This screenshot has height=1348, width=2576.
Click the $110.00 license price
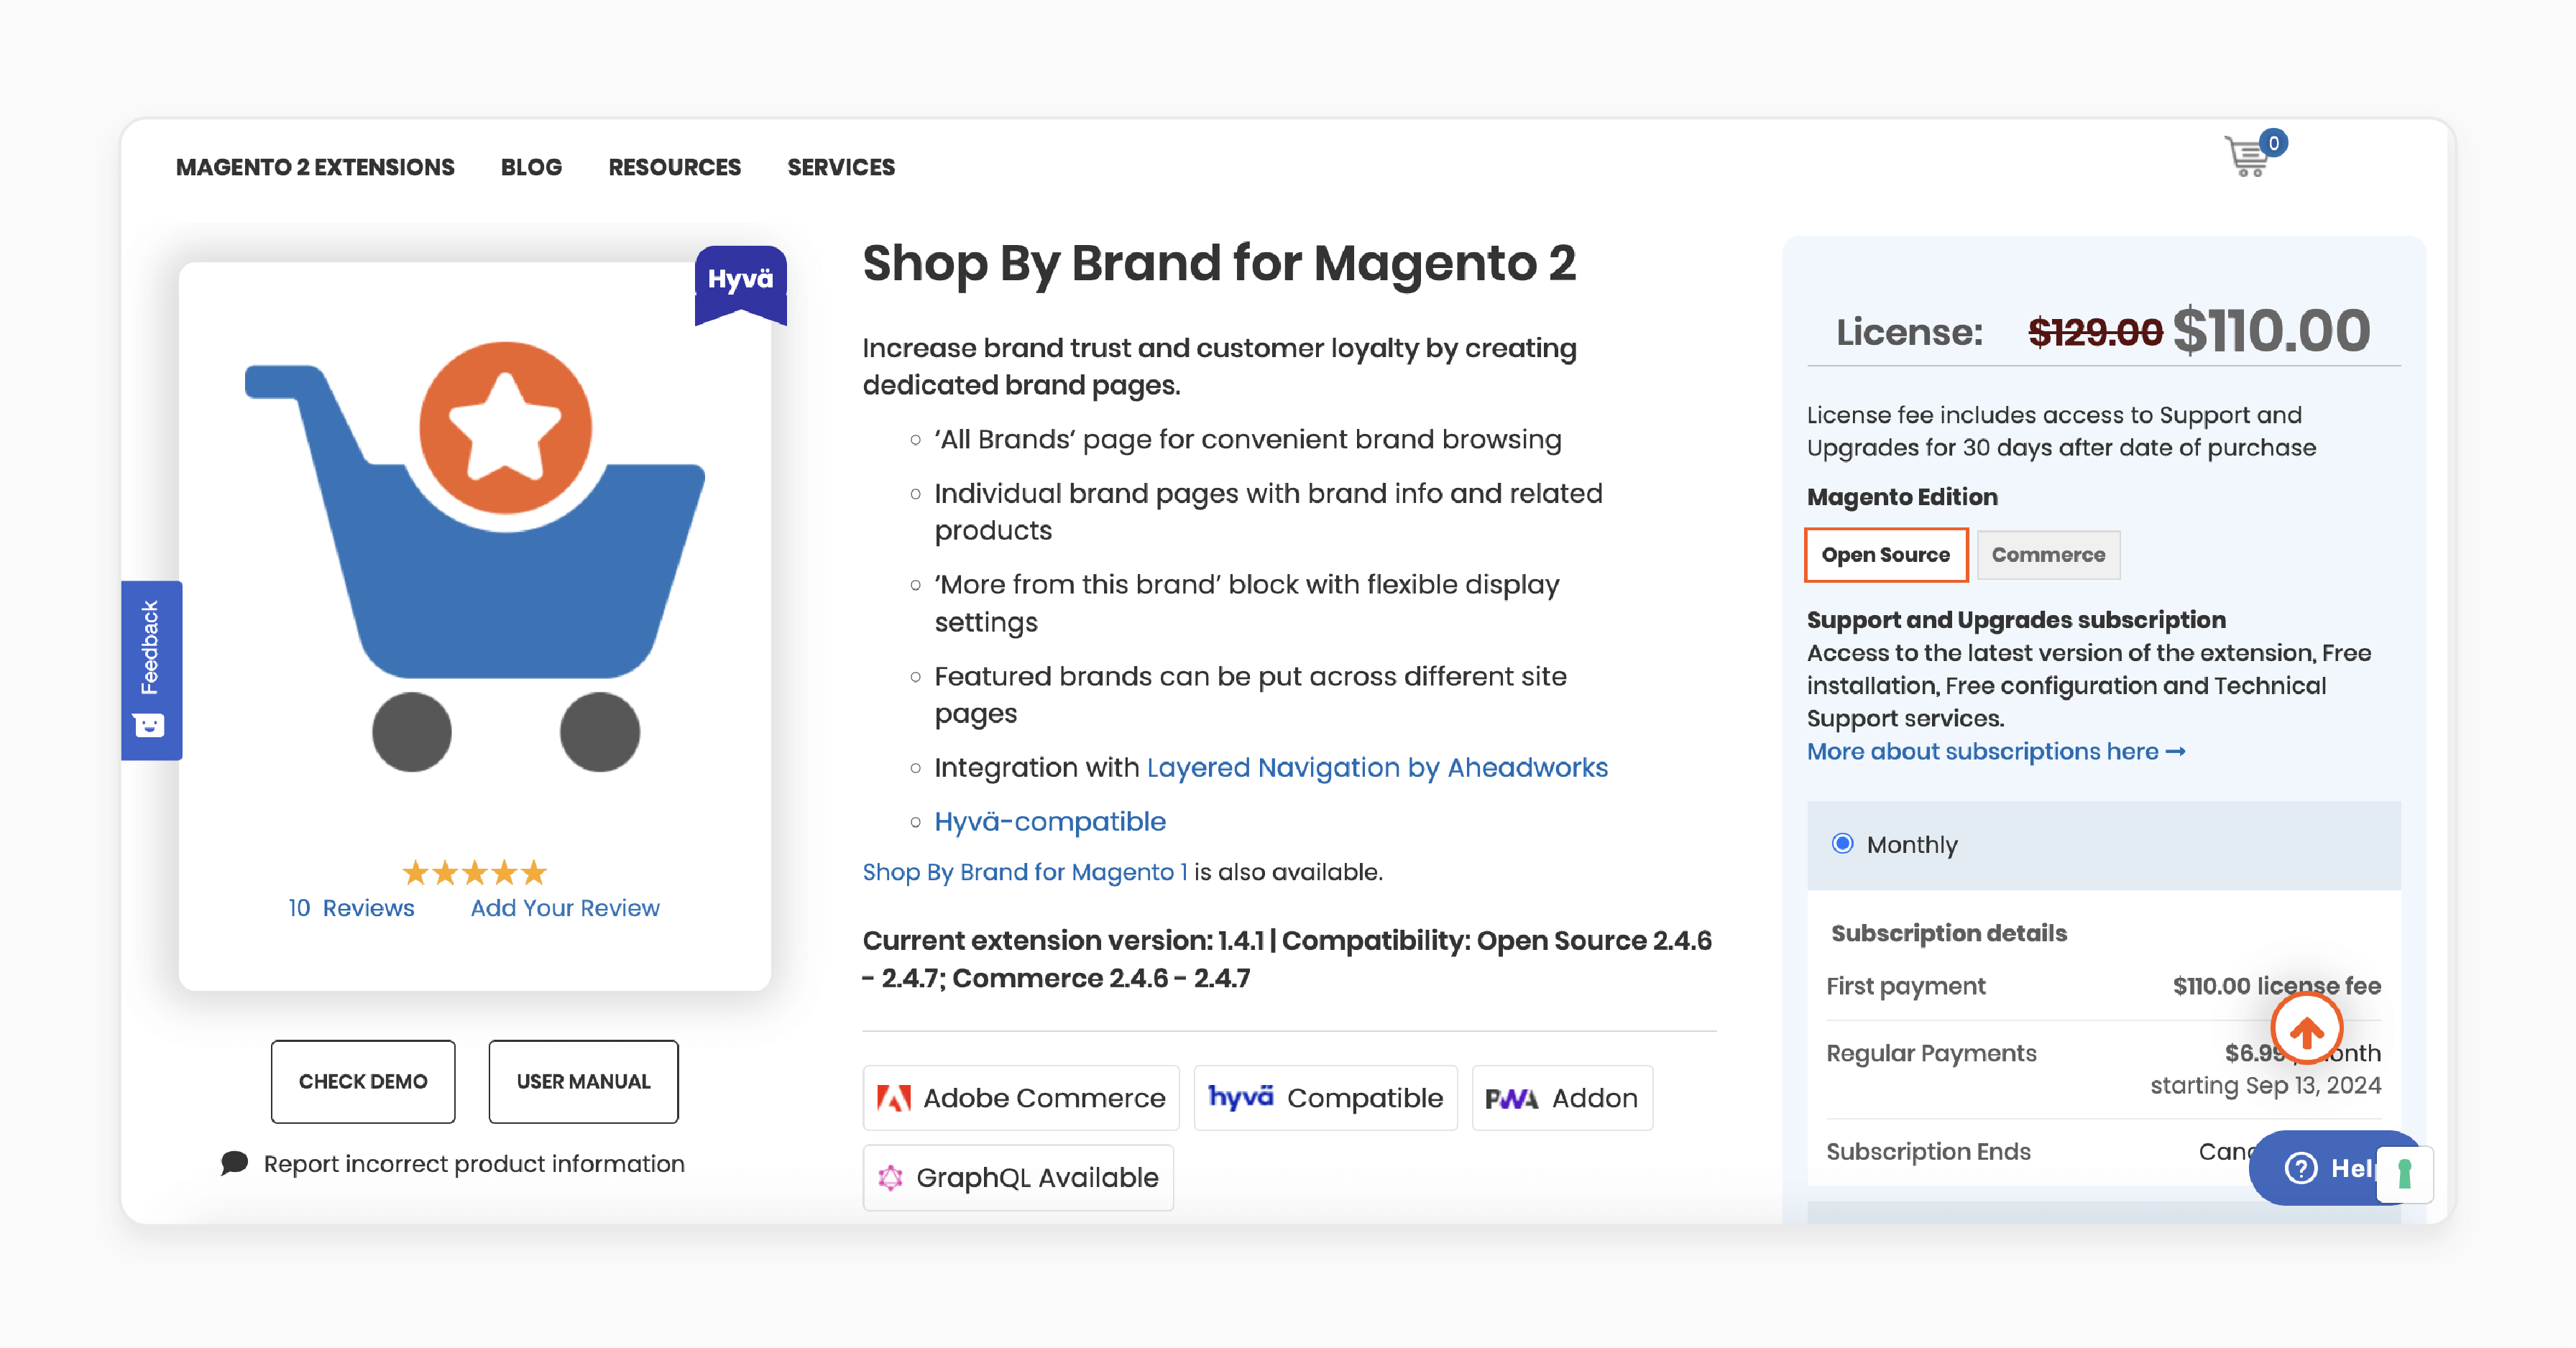(2271, 331)
